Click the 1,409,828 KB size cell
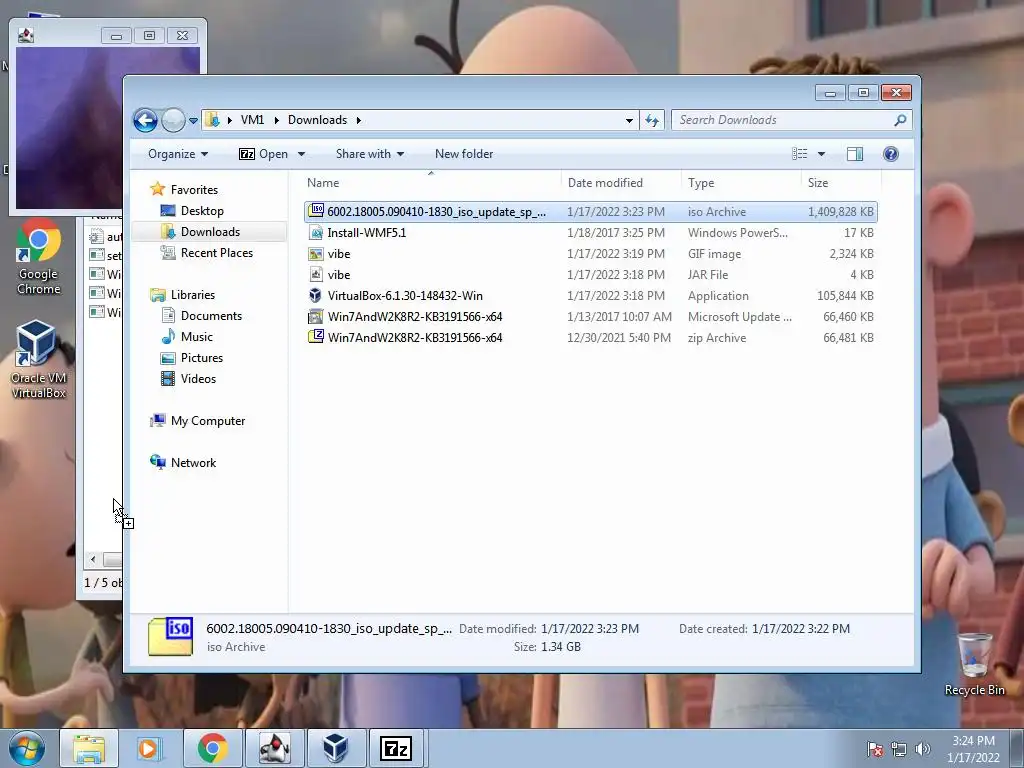The width and height of the screenshot is (1024, 768). pyautogui.click(x=840, y=212)
